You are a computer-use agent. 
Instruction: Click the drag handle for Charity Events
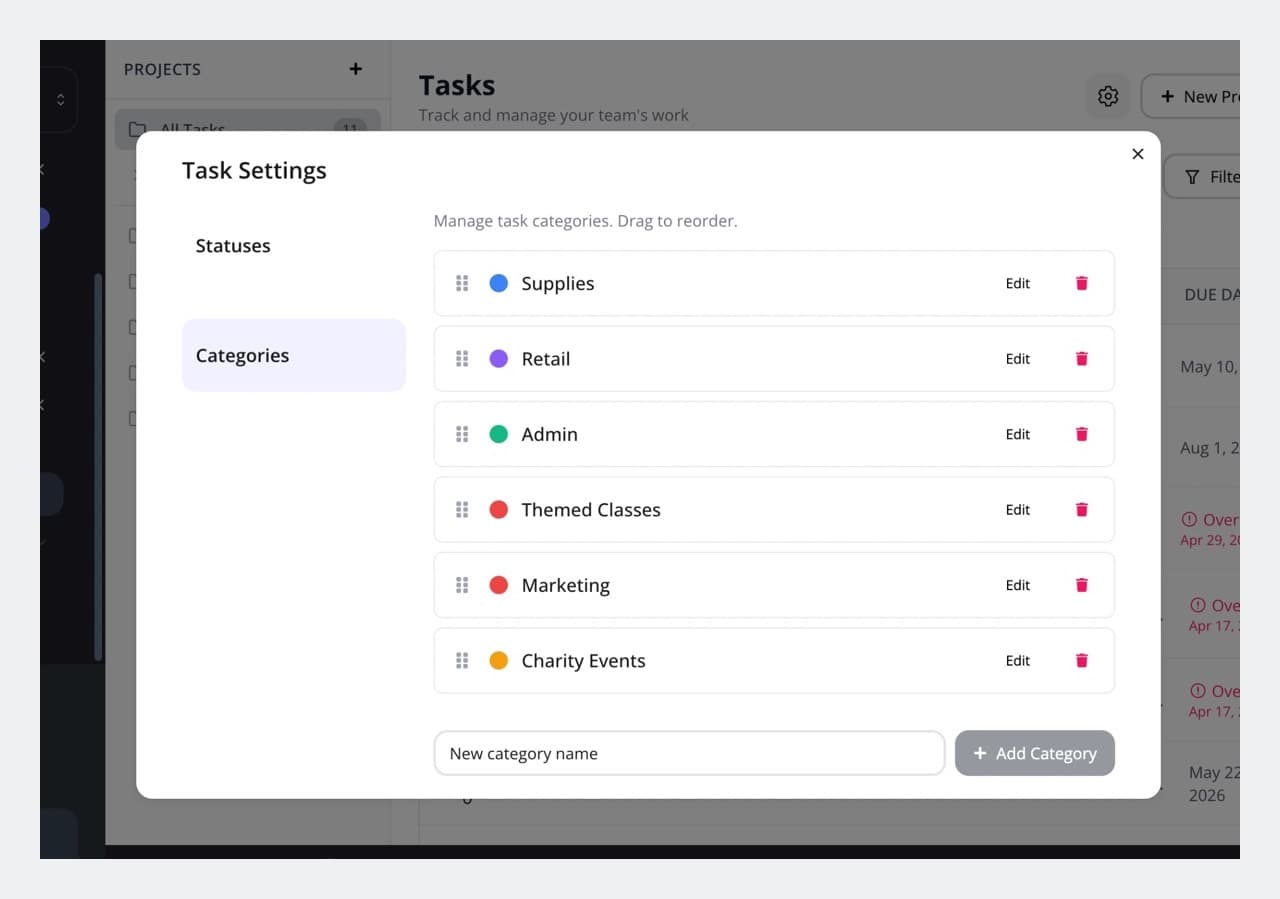462,661
